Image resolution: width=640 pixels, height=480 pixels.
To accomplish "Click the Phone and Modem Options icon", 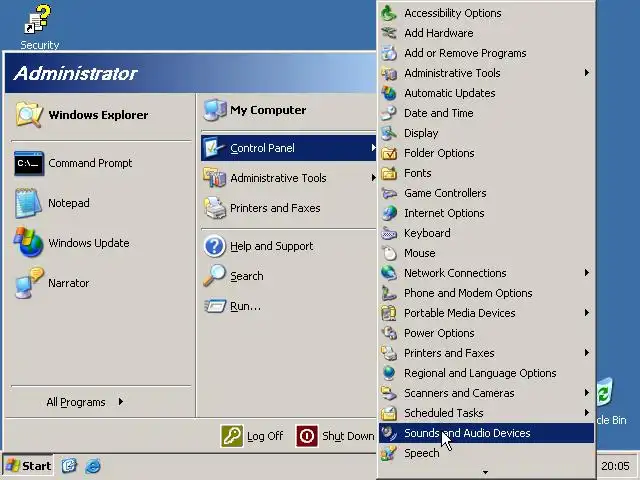I will 389,293.
